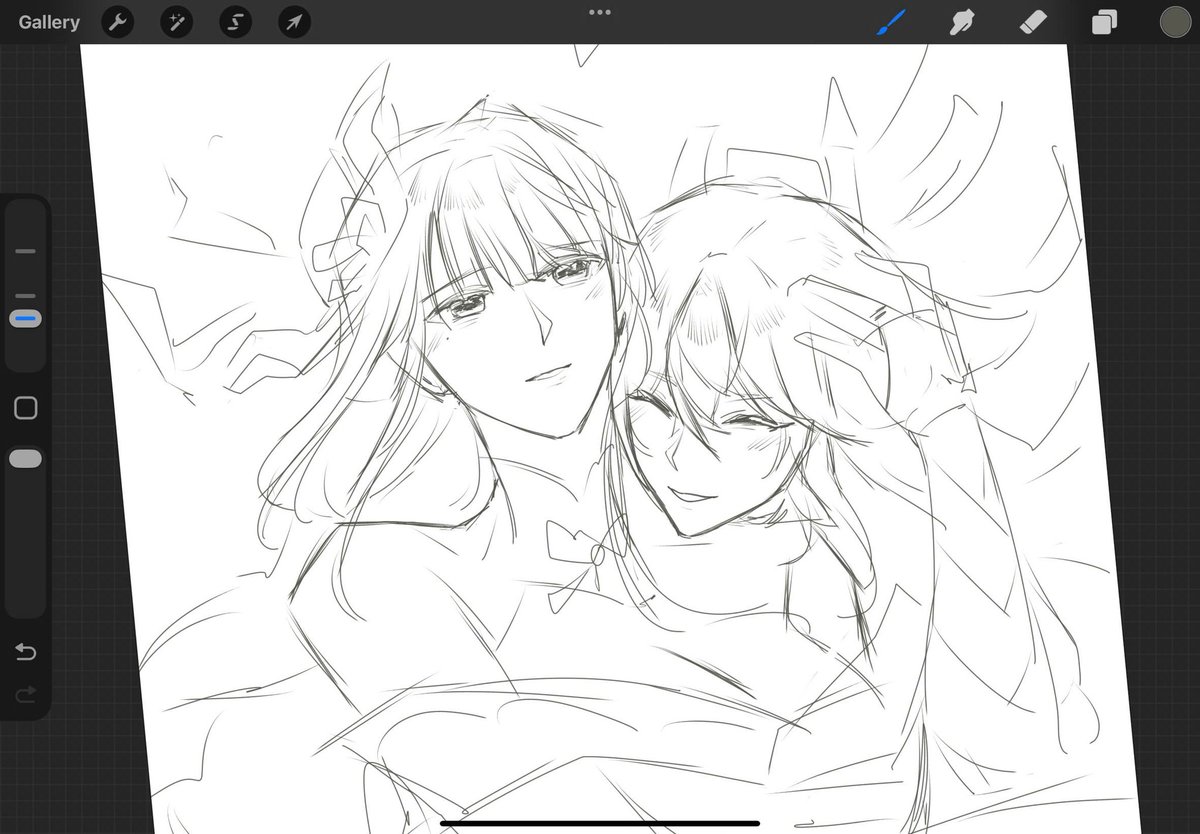
Task: Open the Actions wrench menu
Action: point(118,22)
